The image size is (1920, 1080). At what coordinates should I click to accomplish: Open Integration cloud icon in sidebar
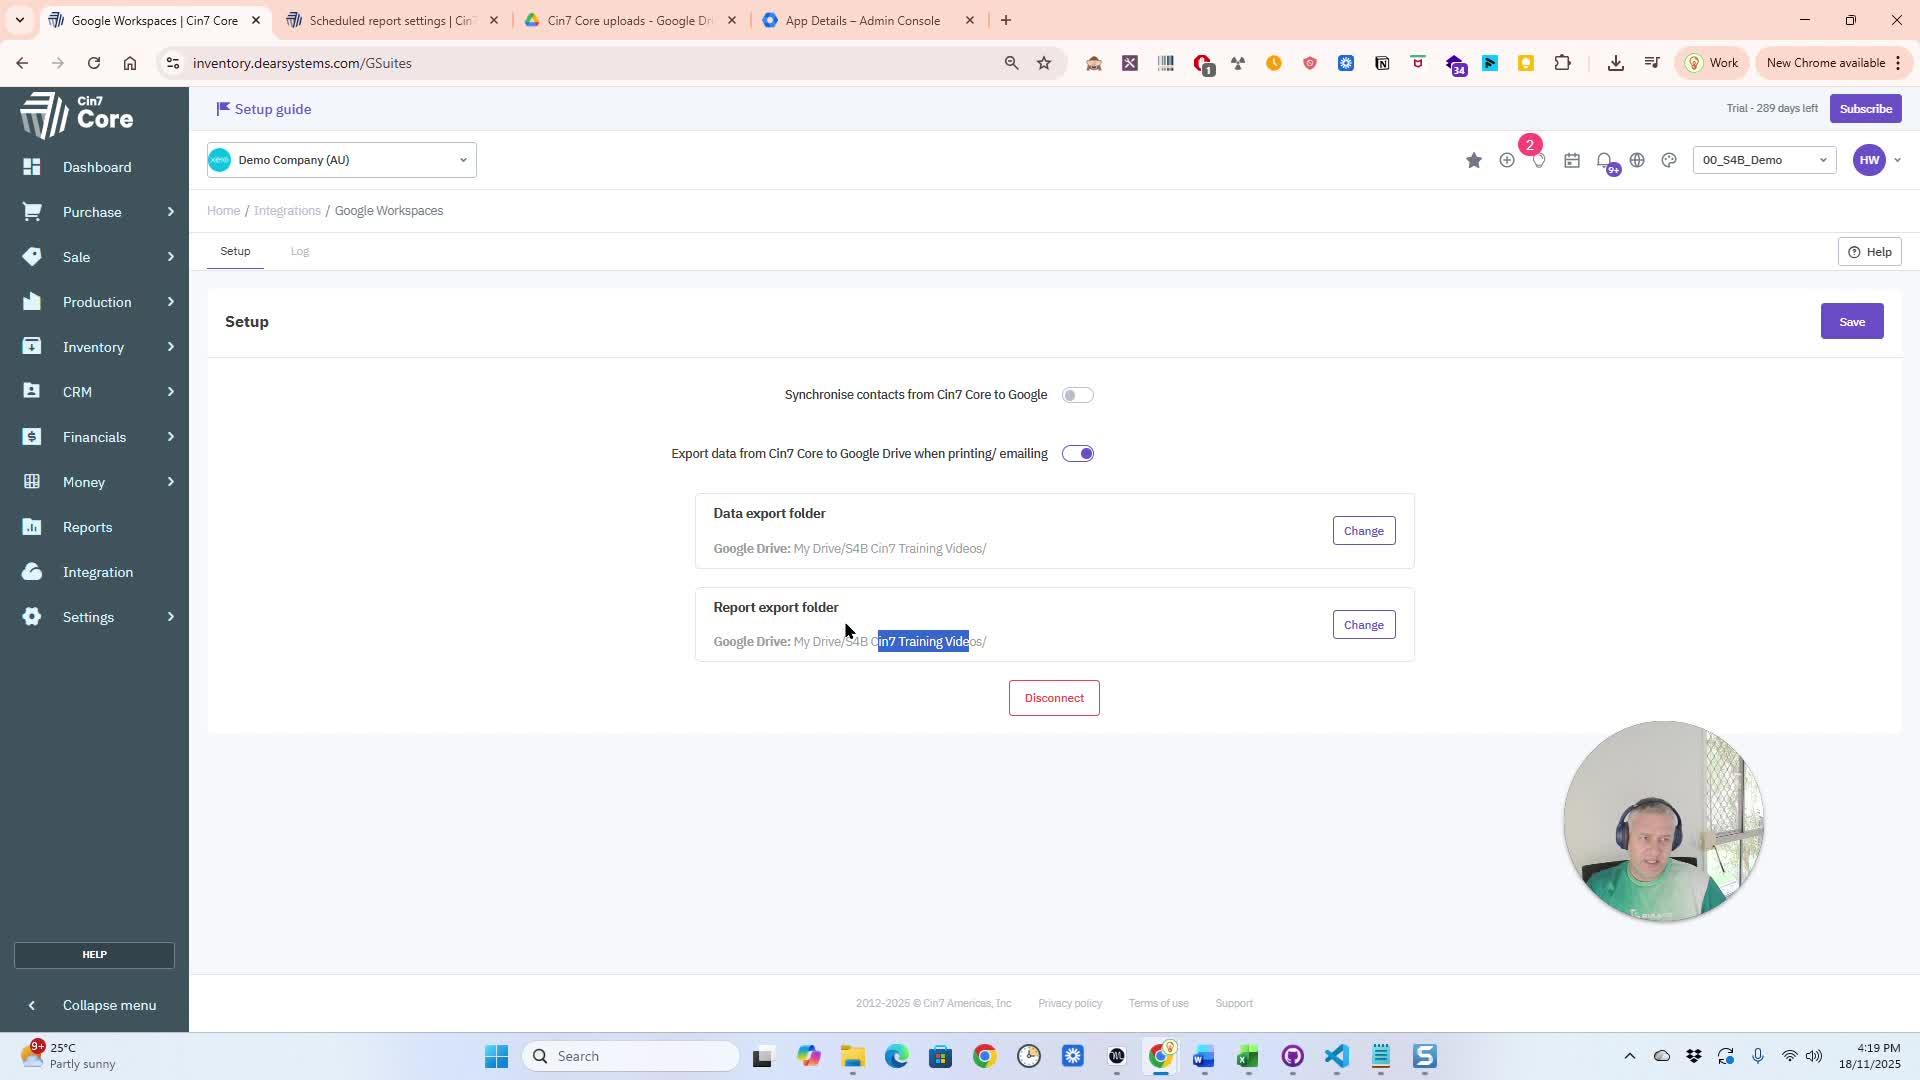[32, 572]
